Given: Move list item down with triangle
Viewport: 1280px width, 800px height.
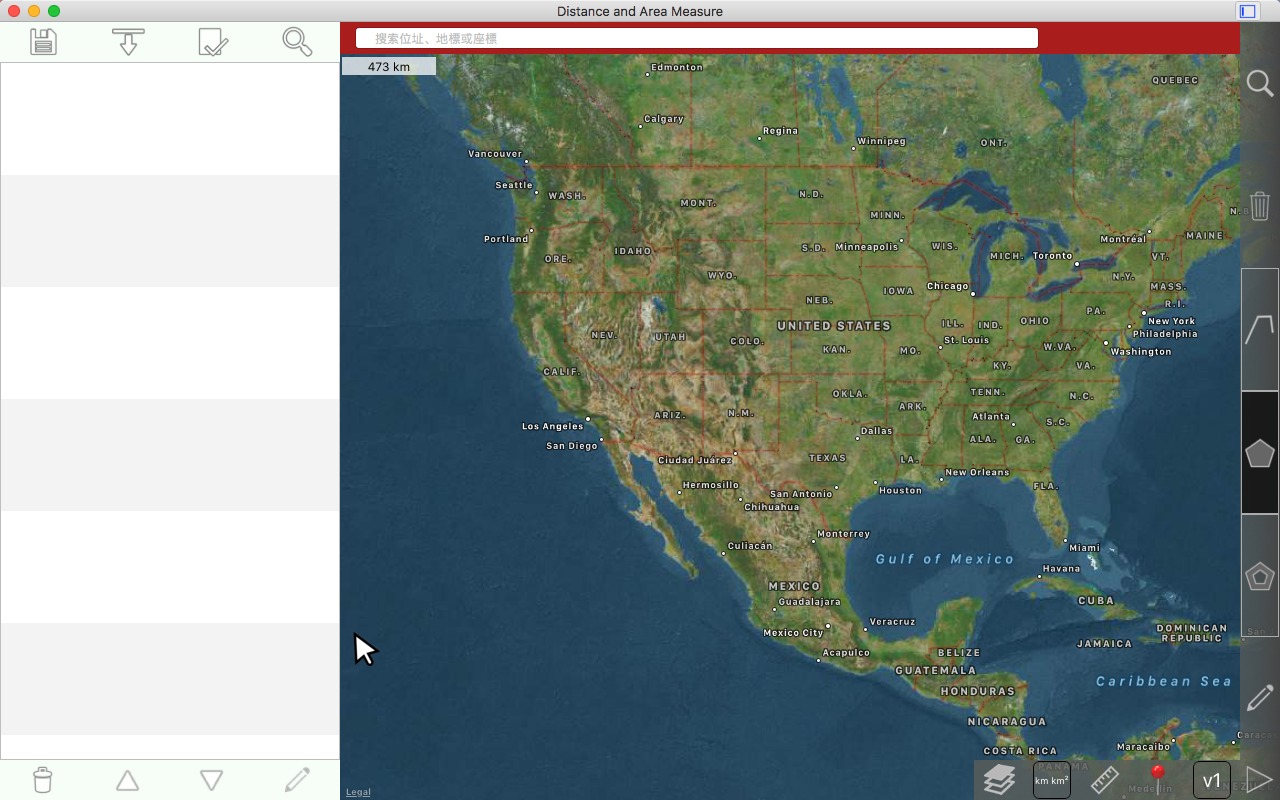Looking at the screenshot, I should coord(211,780).
